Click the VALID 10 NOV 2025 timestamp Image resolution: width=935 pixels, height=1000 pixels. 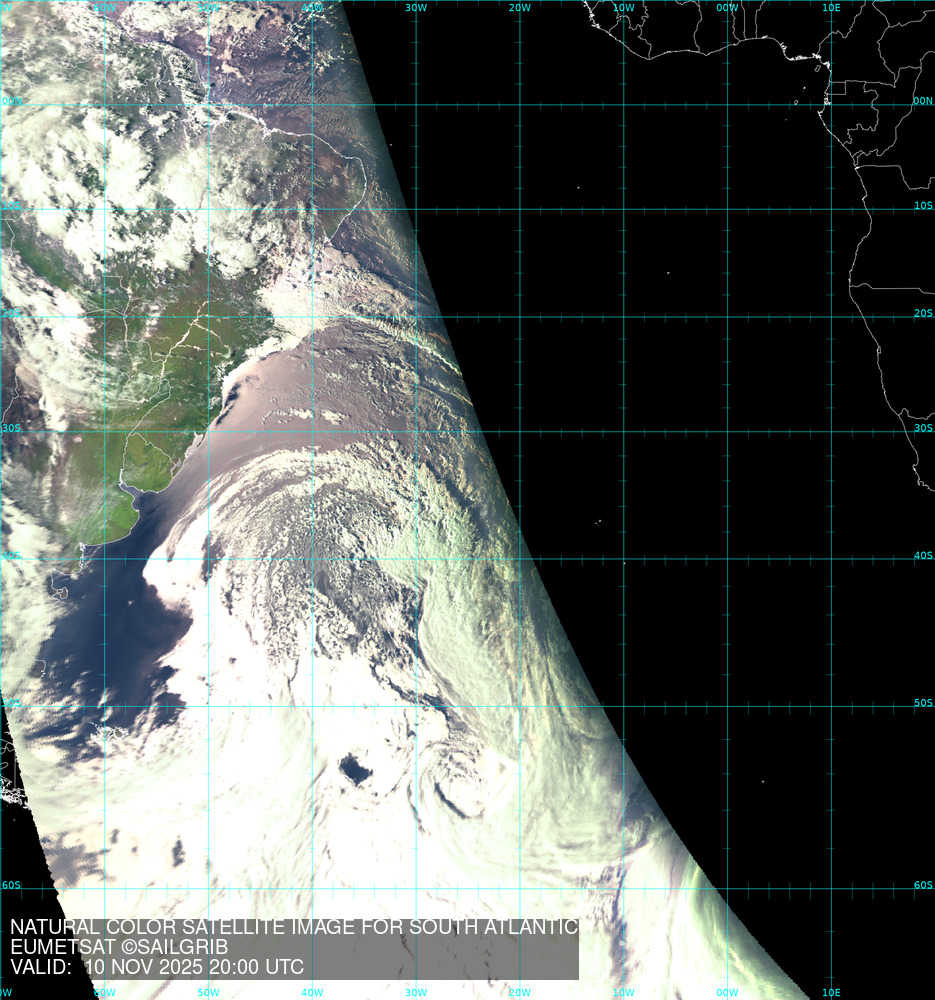coord(157,967)
